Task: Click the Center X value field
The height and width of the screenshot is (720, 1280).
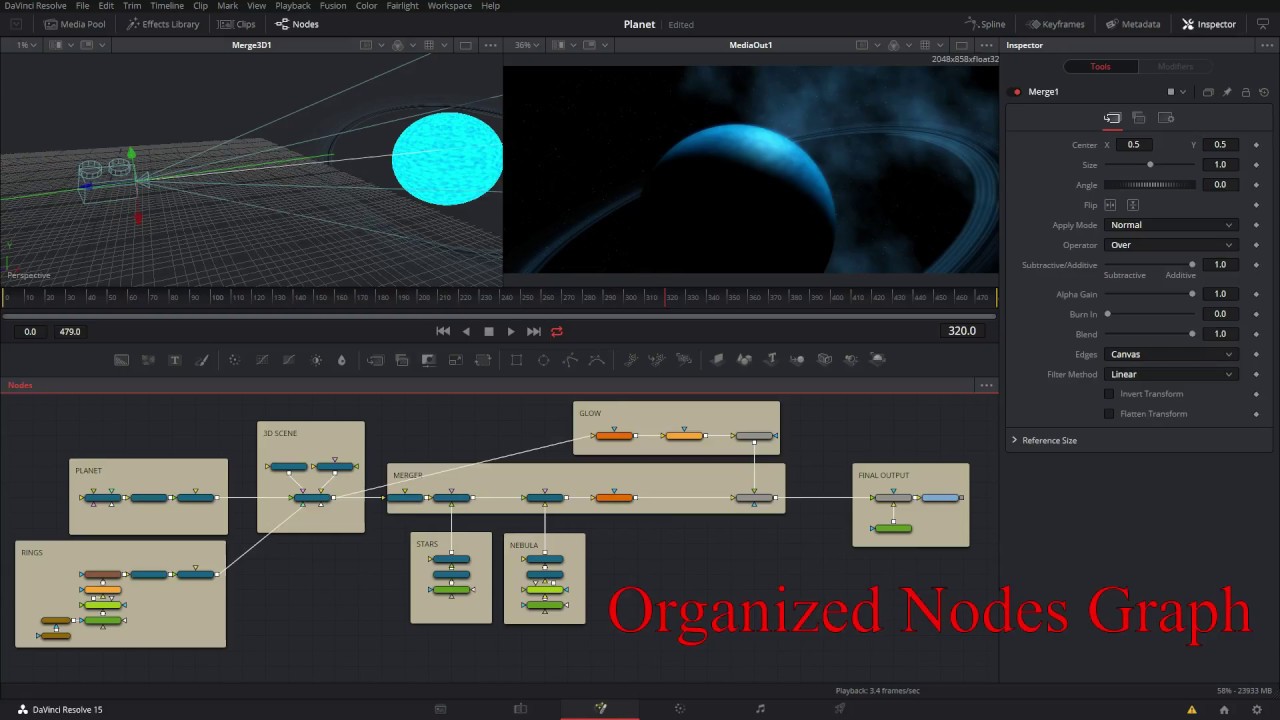Action: click(1133, 145)
